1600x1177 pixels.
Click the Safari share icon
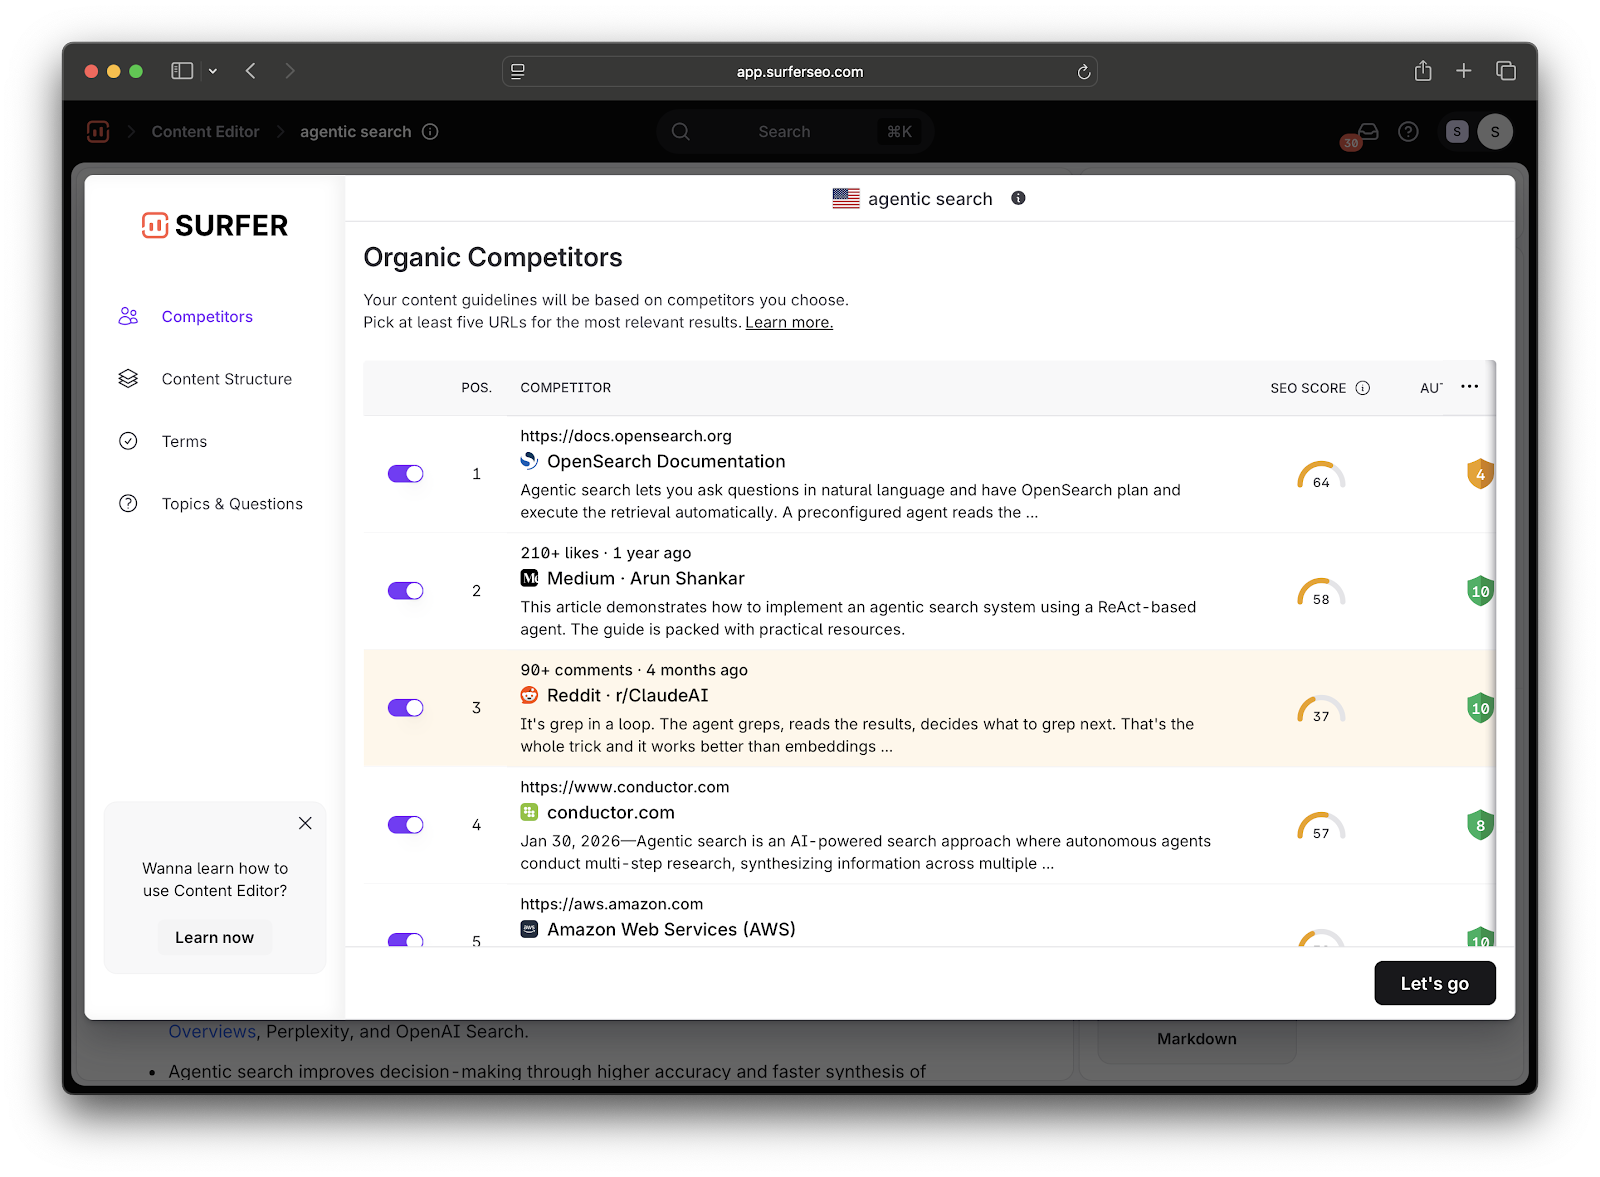[x=1423, y=70]
